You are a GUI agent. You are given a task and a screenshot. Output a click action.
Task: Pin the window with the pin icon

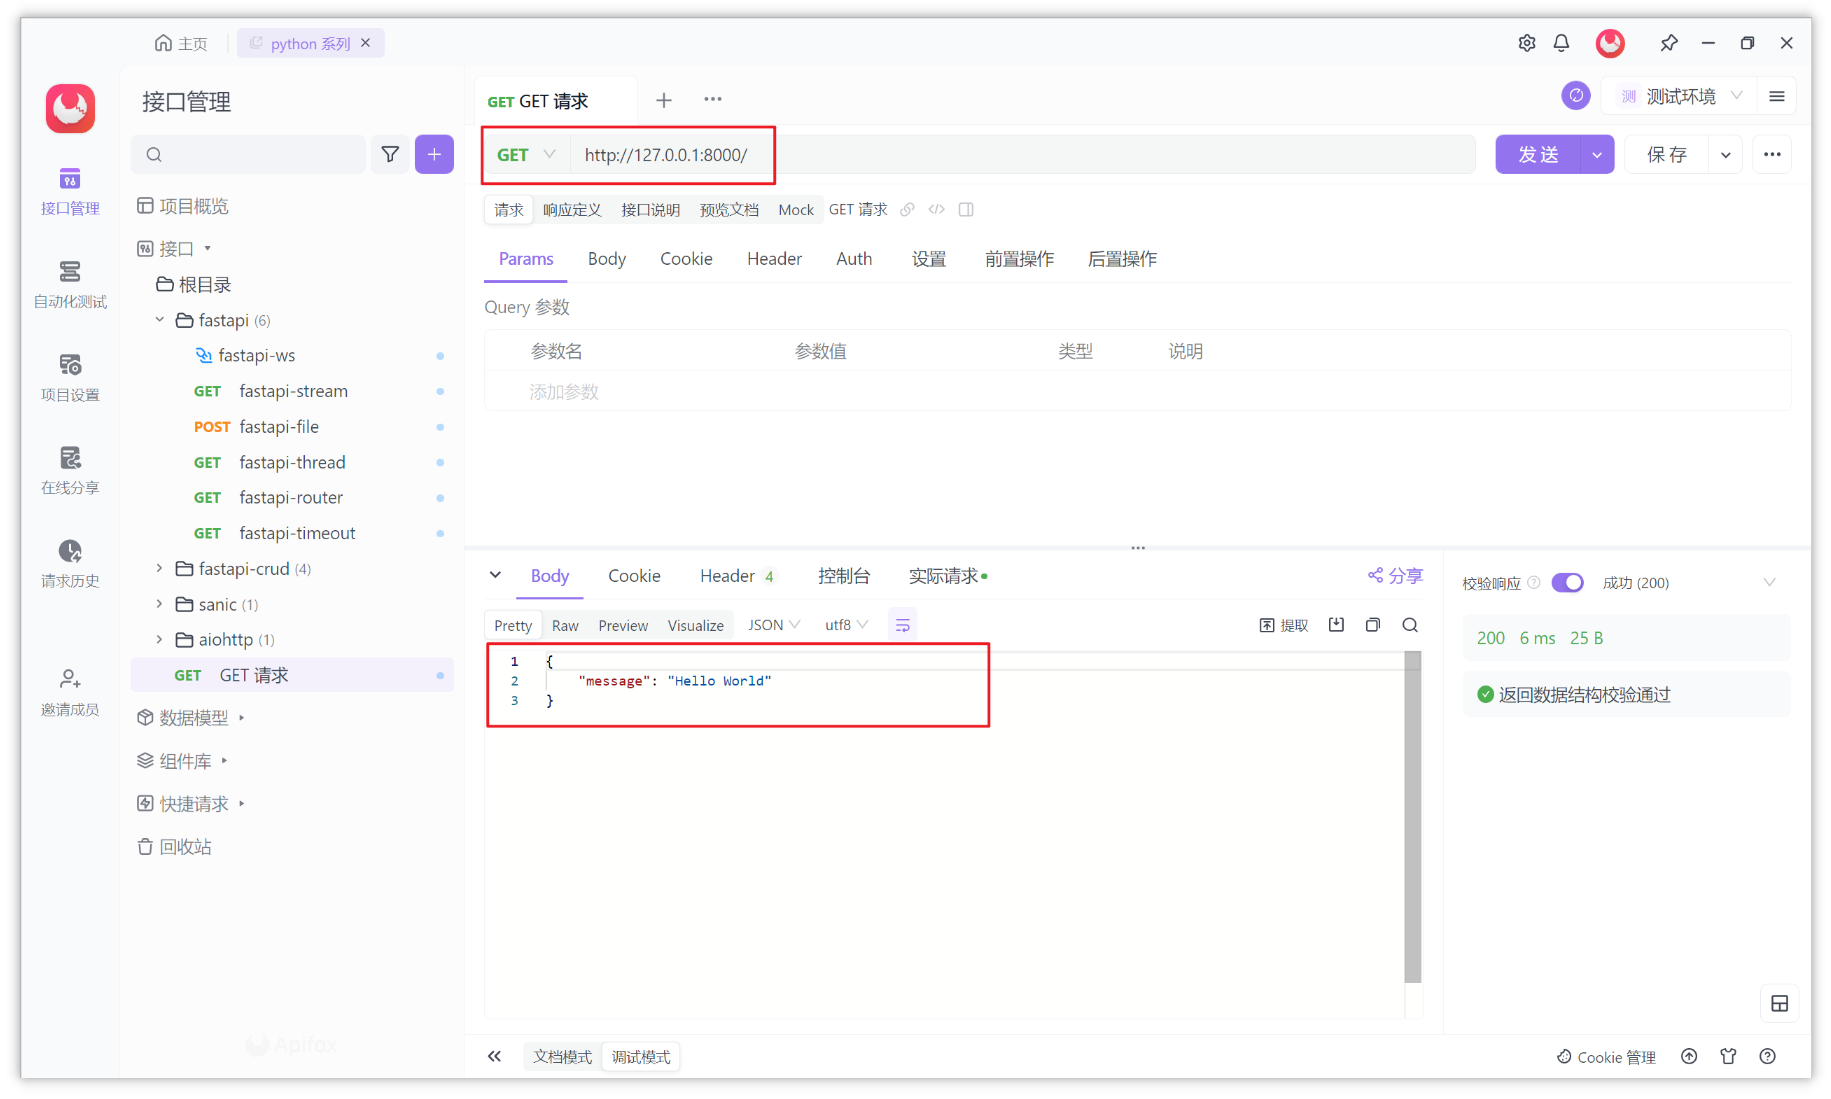(1668, 43)
